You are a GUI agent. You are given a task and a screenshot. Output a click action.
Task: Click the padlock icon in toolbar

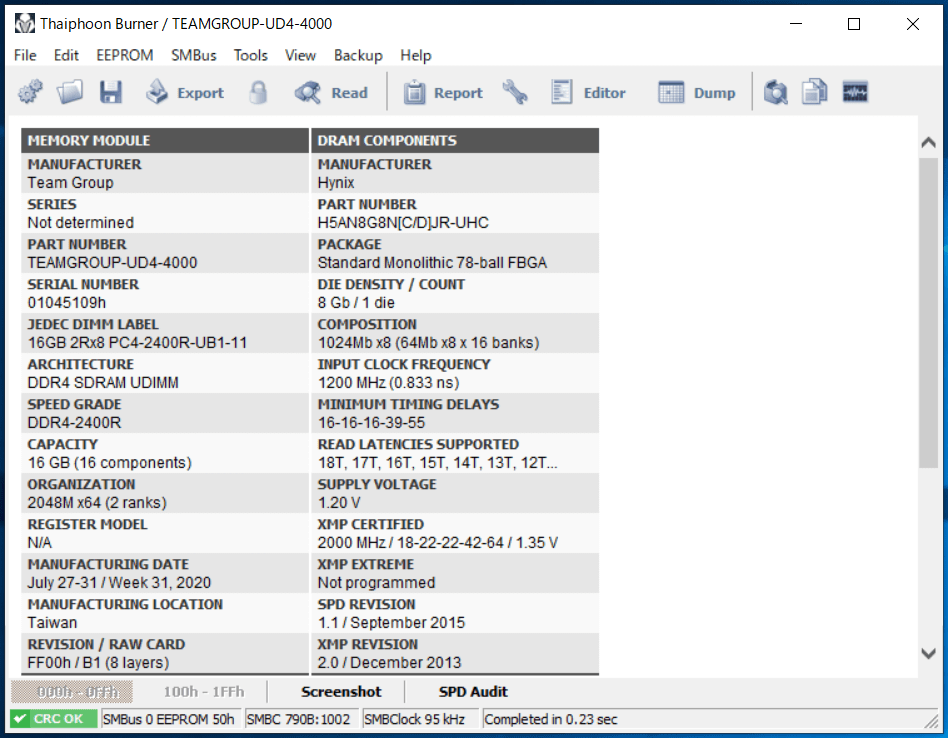(259, 93)
